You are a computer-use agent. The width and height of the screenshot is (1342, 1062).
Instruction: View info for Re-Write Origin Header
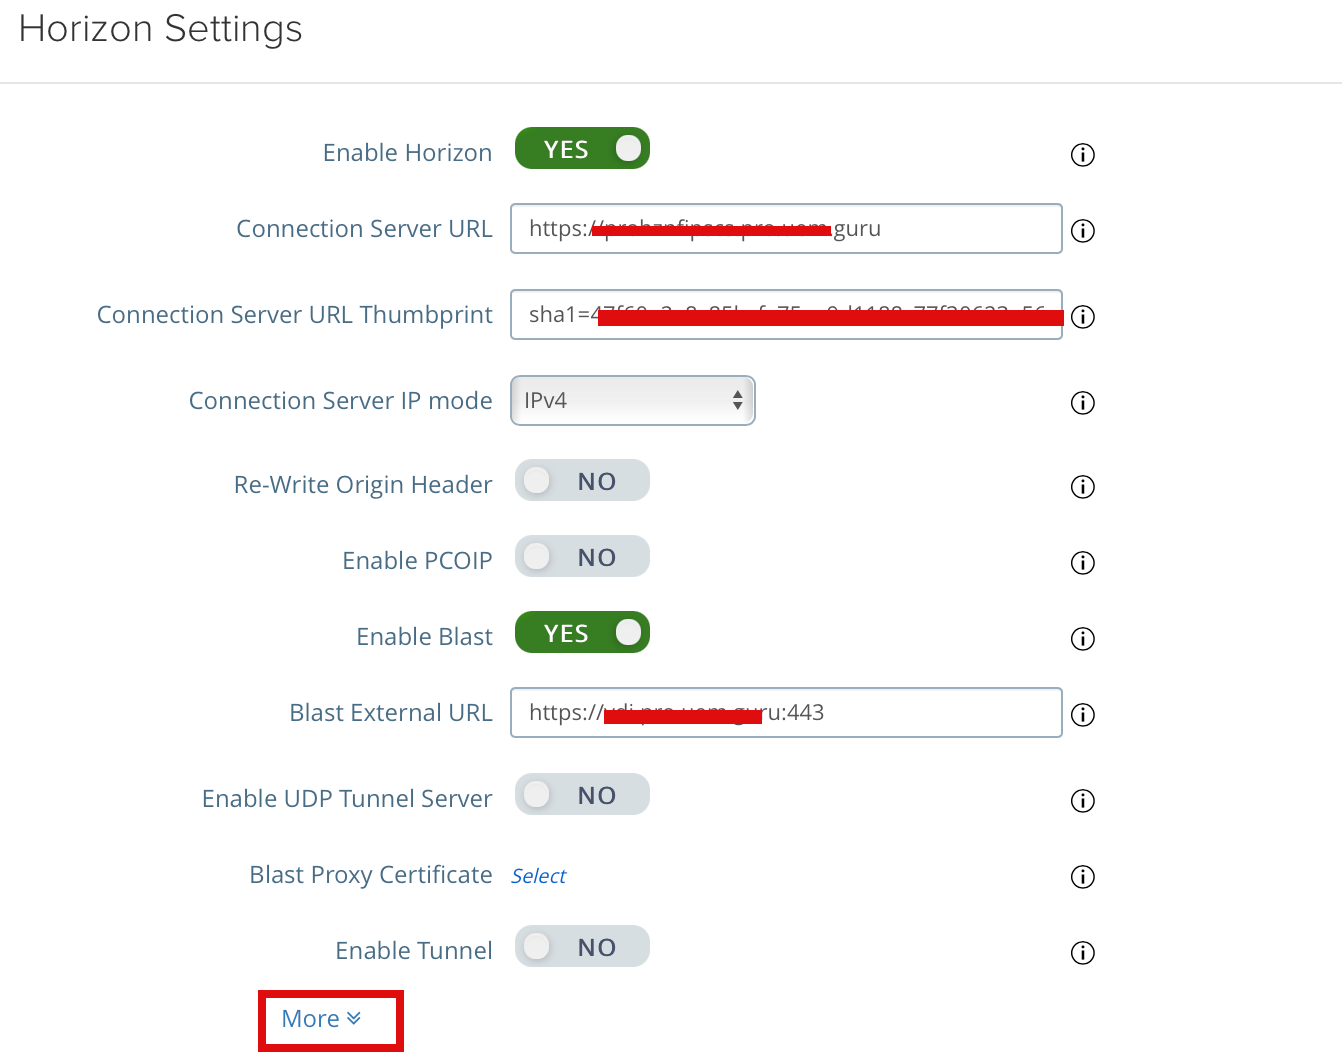[x=1082, y=487]
